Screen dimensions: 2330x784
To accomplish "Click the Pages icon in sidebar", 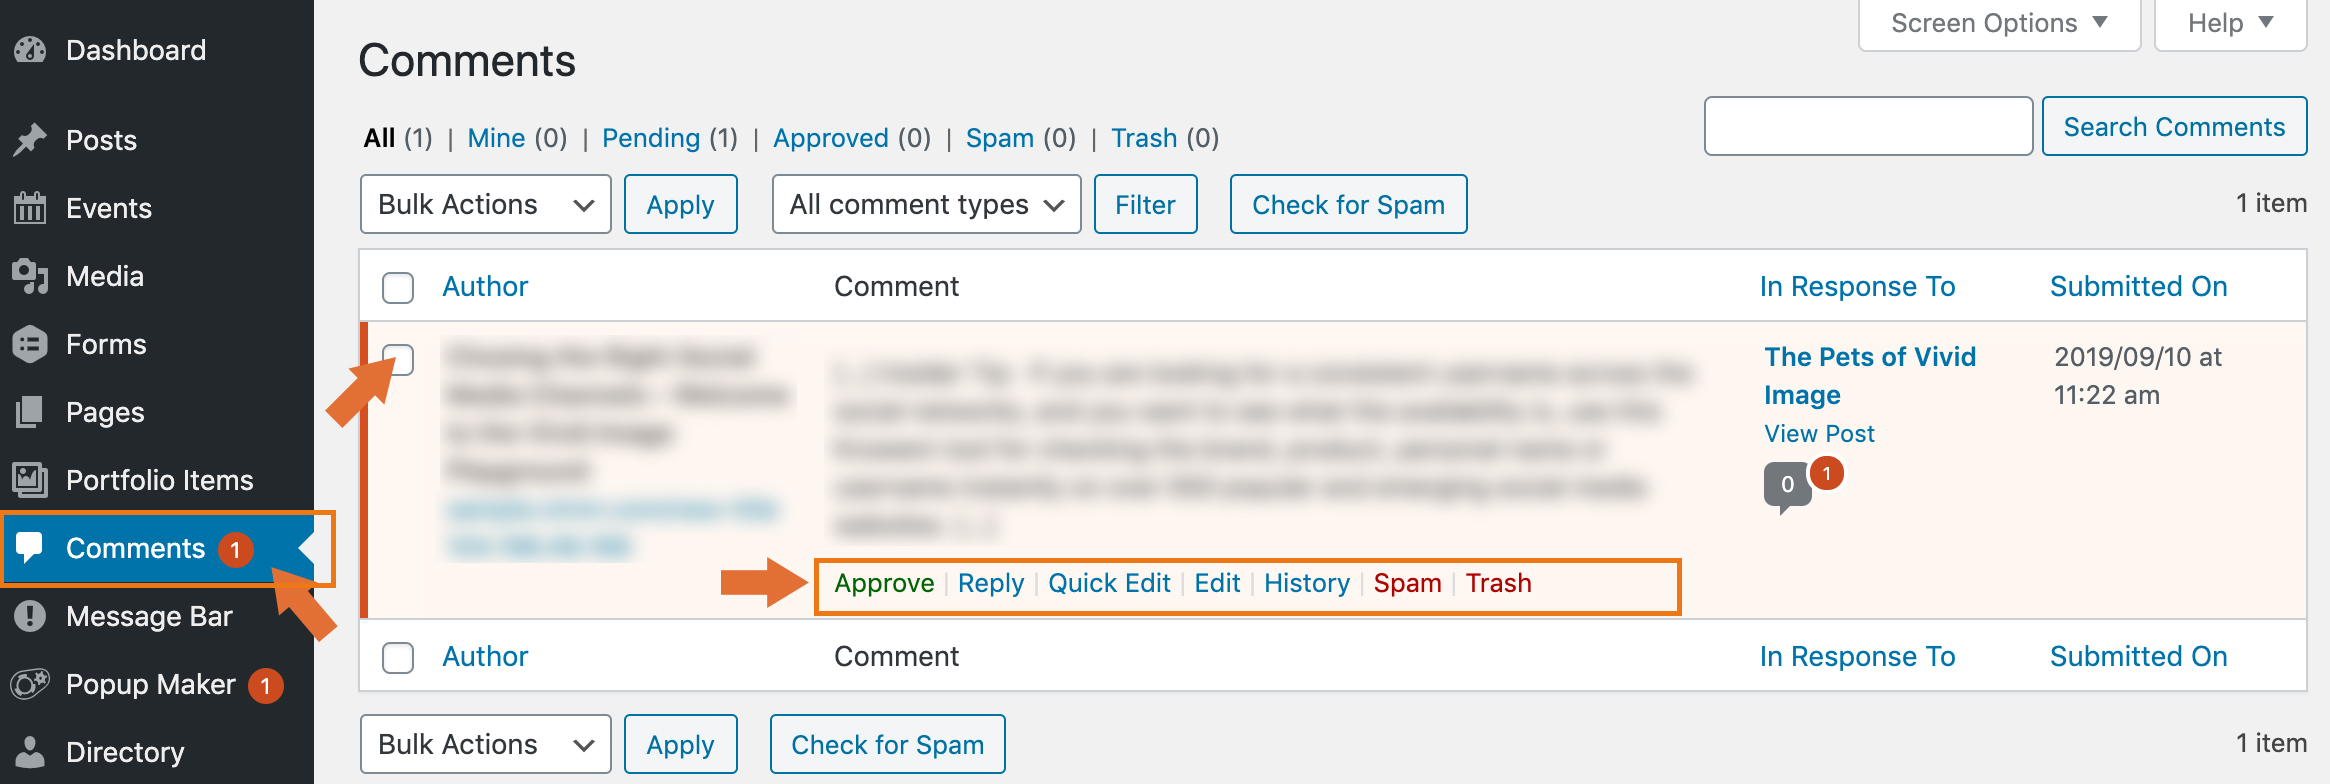I will click(30, 412).
